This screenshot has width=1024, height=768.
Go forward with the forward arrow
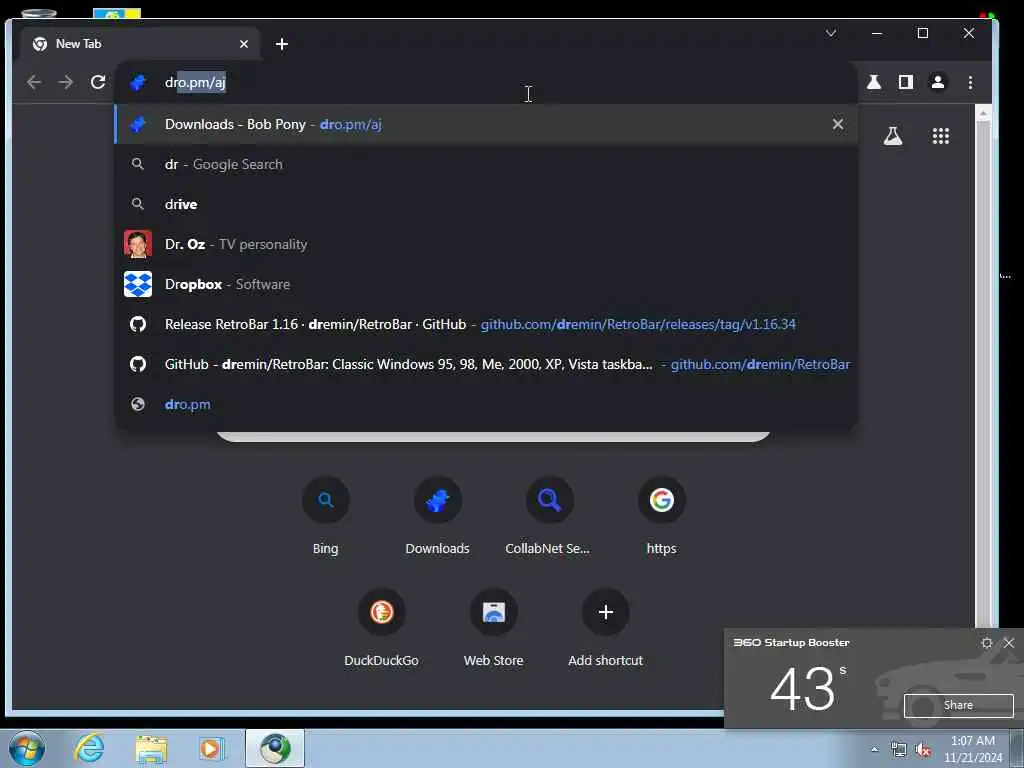coord(66,82)
